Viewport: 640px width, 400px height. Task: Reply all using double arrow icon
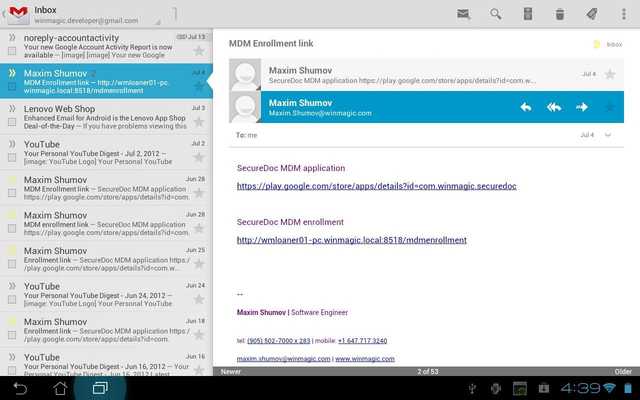coord(554,107)
